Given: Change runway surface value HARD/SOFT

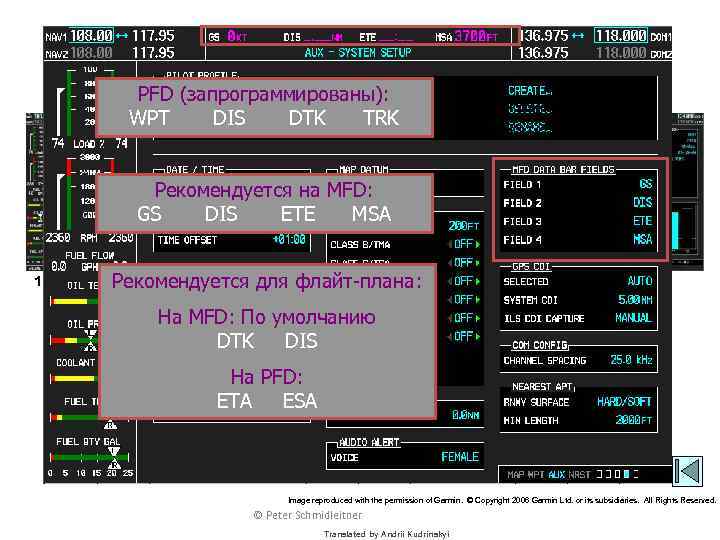Looking at the screenshot, I should 624,402.
